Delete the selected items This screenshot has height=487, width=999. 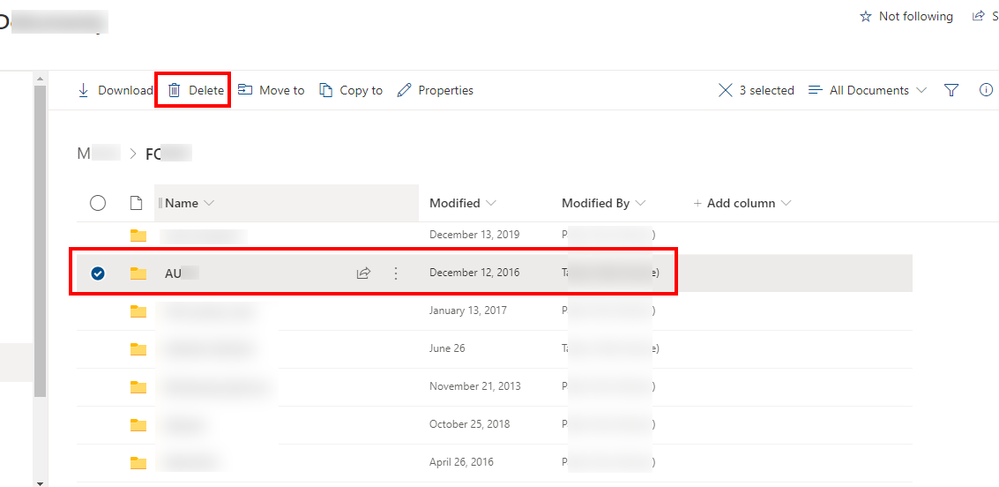(x=195, y=90)
